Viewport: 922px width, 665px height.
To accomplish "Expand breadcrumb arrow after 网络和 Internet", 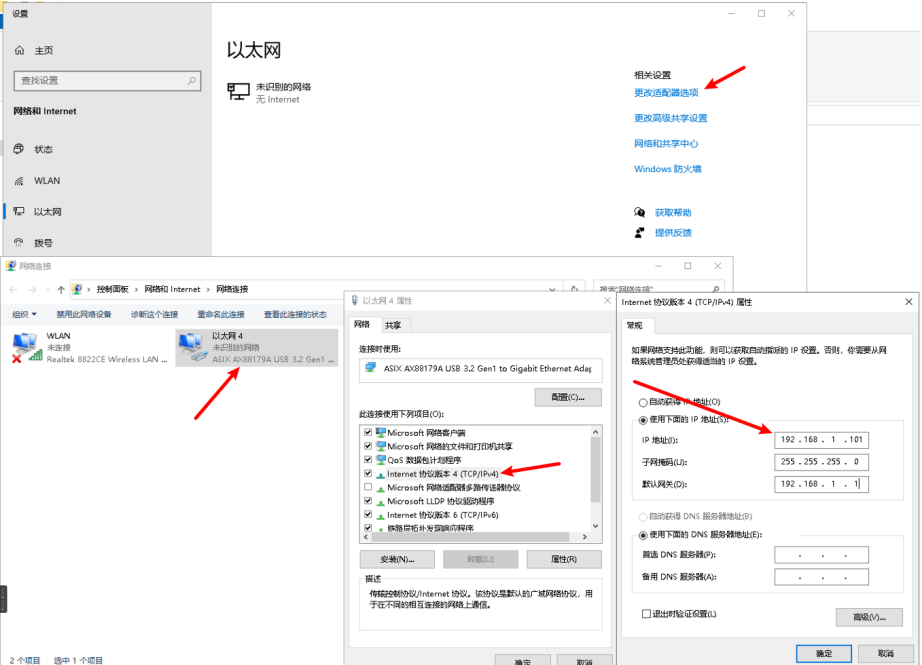I will (x=208, y=289).
